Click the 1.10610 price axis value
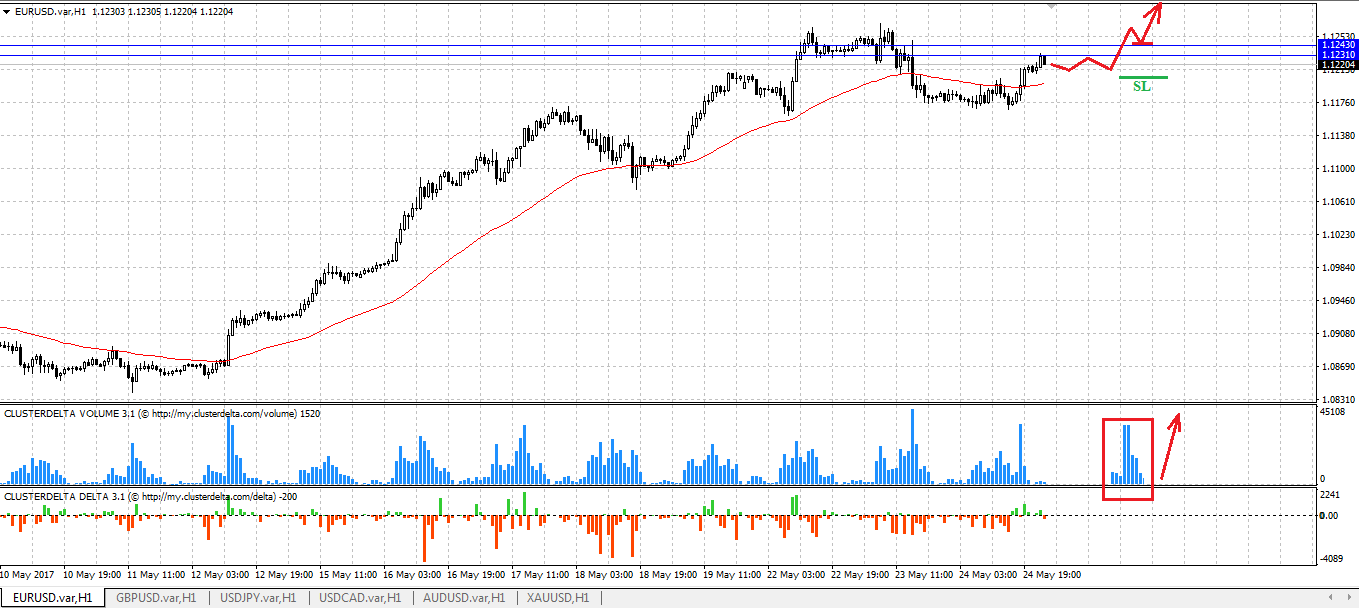Image resolution: width=1359 pixels, height=609 pixels. [1338, 202]
